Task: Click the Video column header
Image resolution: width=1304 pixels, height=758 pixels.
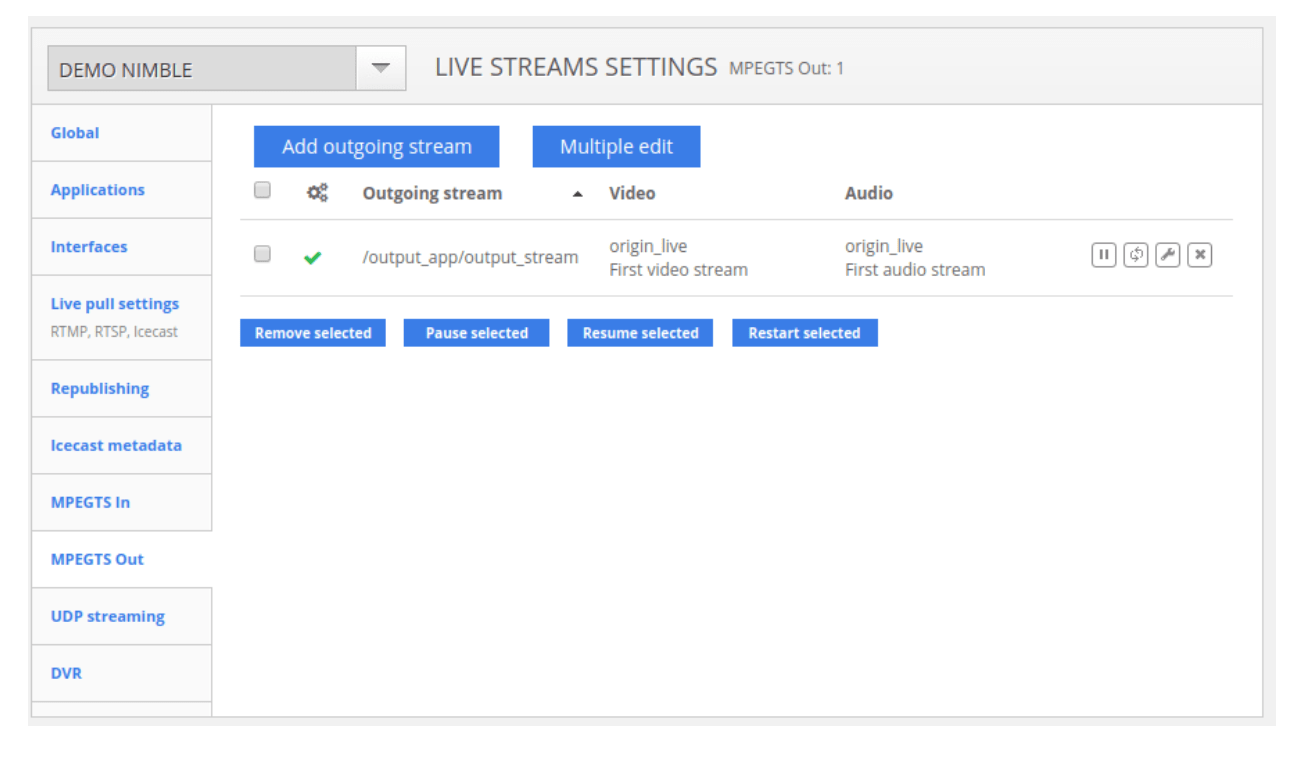Action: coord(632,193)
